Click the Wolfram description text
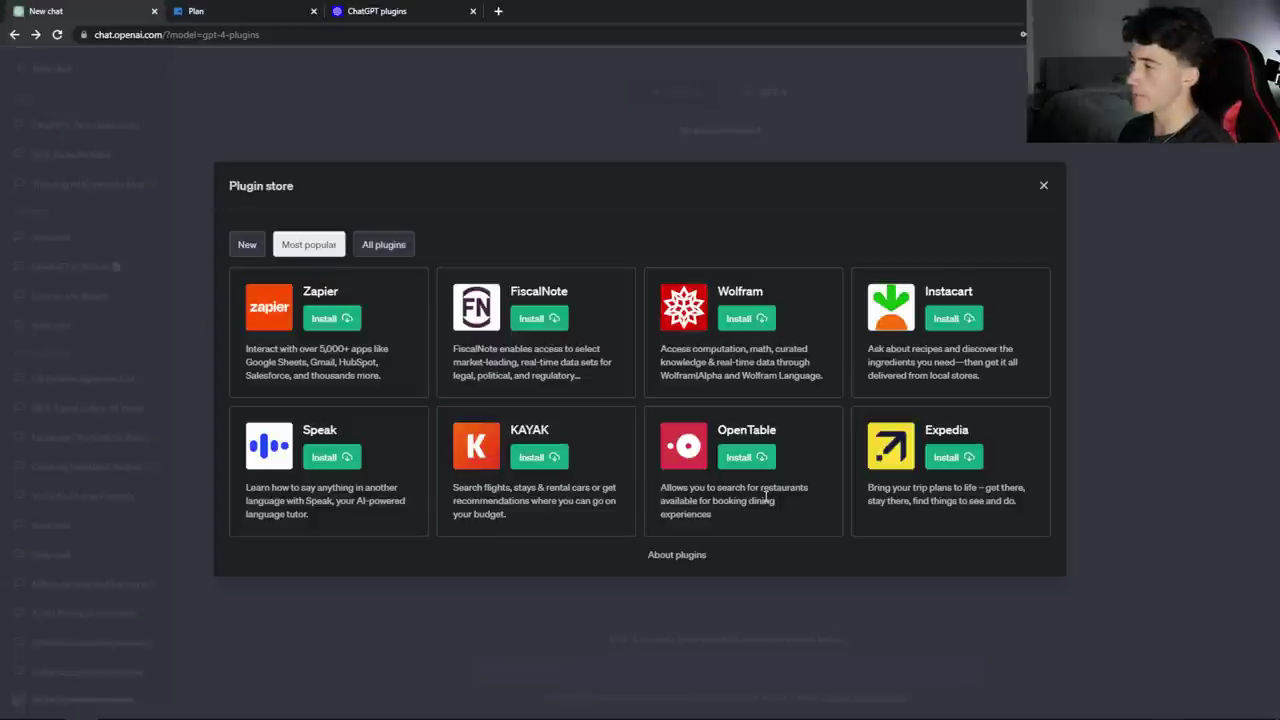 tap(741, 362)
